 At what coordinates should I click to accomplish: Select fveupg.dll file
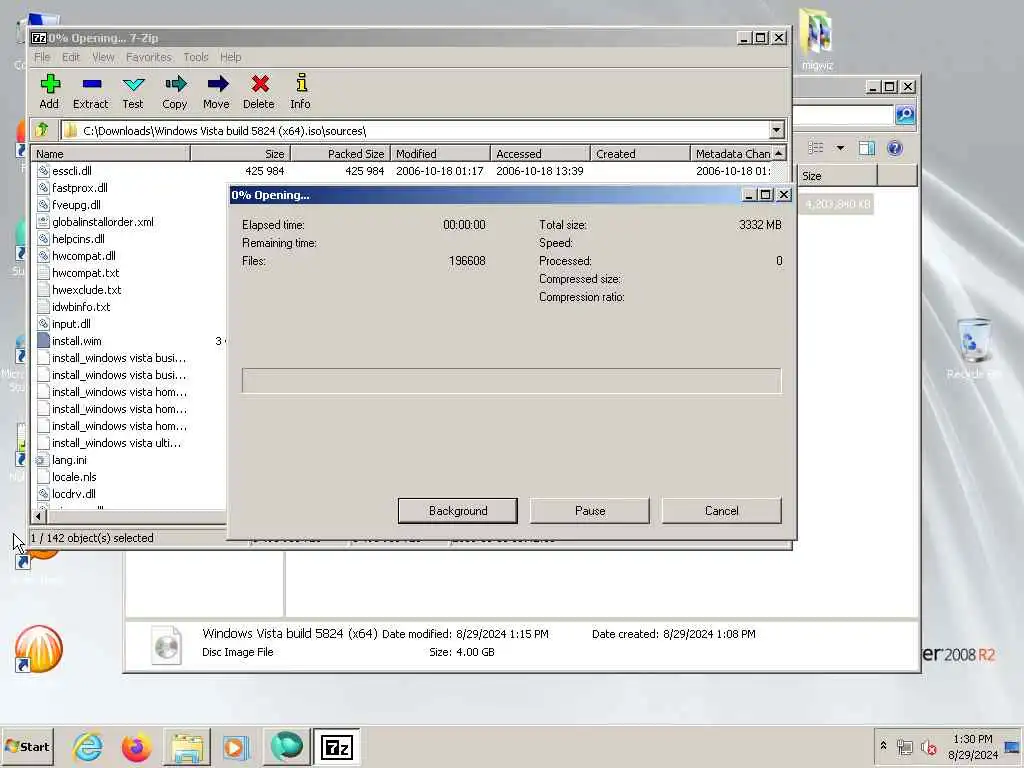[76, 205]
